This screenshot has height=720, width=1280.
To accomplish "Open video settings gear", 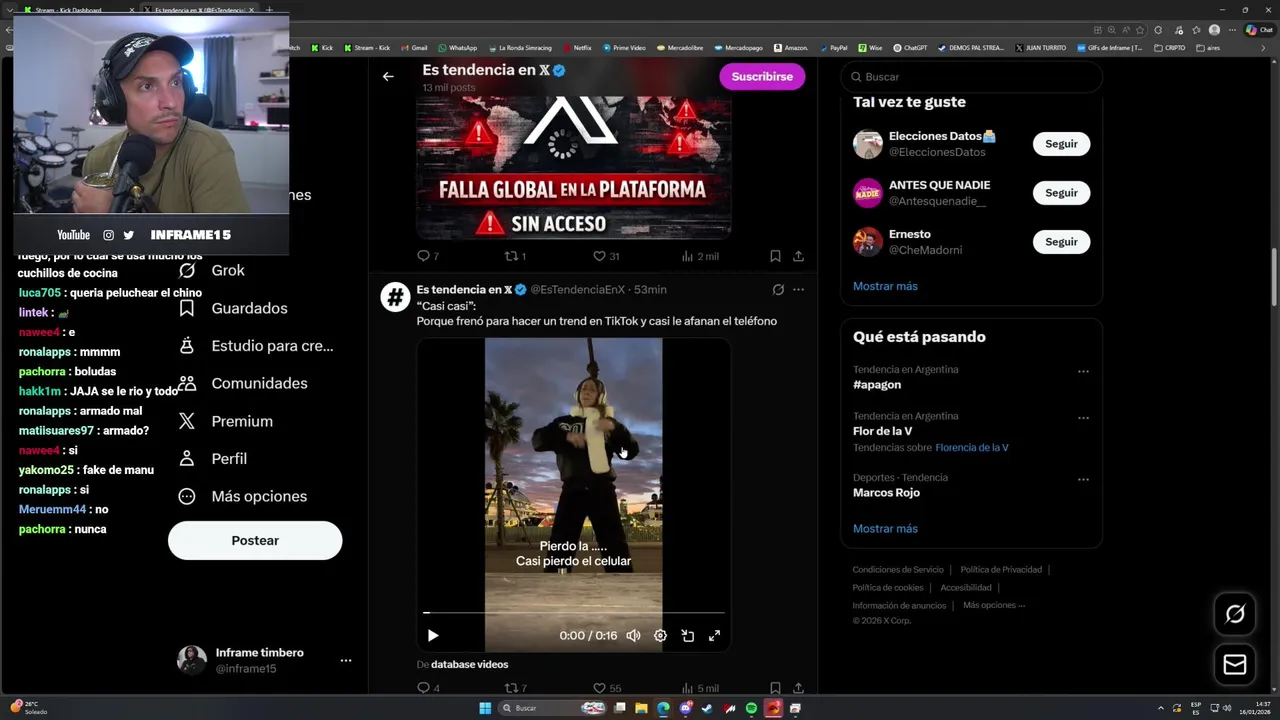I will 660,636.
